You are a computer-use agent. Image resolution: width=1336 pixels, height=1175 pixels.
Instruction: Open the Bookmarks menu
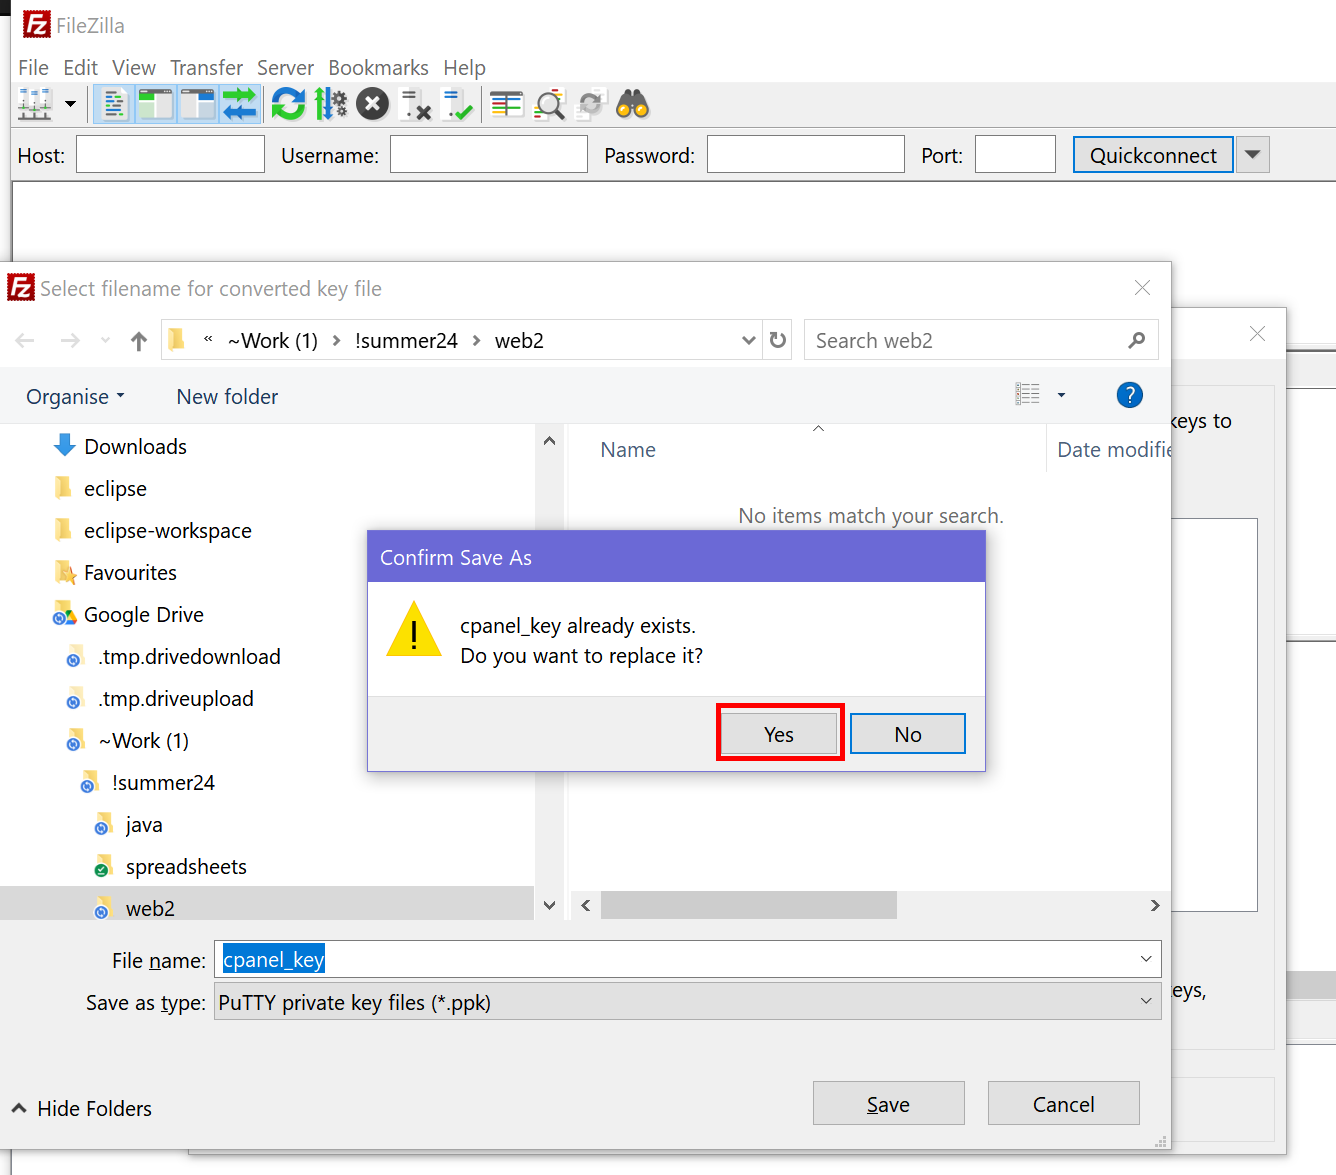point(378,67)
